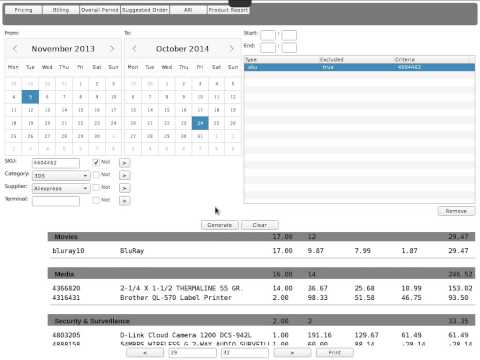Click the Start hour input box
Viewport: 480px width, 360px height.
tap(268, 35)
